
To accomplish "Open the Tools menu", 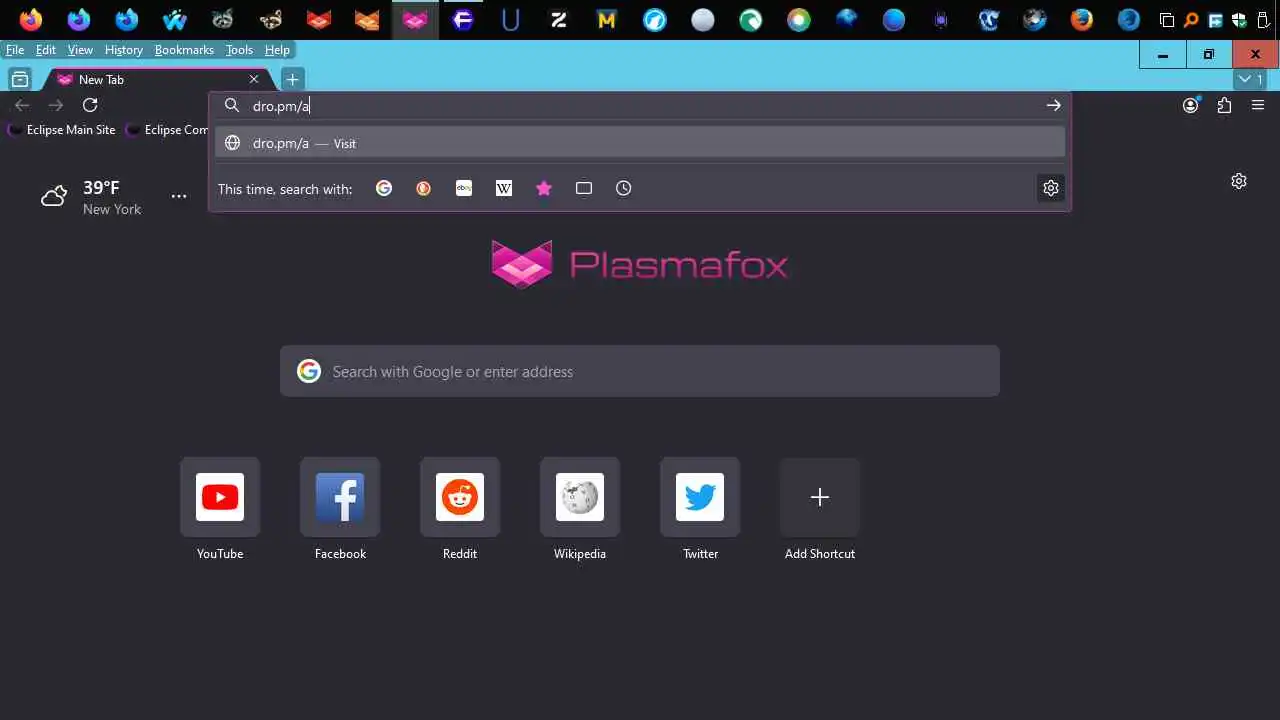I will coord(239,50).
